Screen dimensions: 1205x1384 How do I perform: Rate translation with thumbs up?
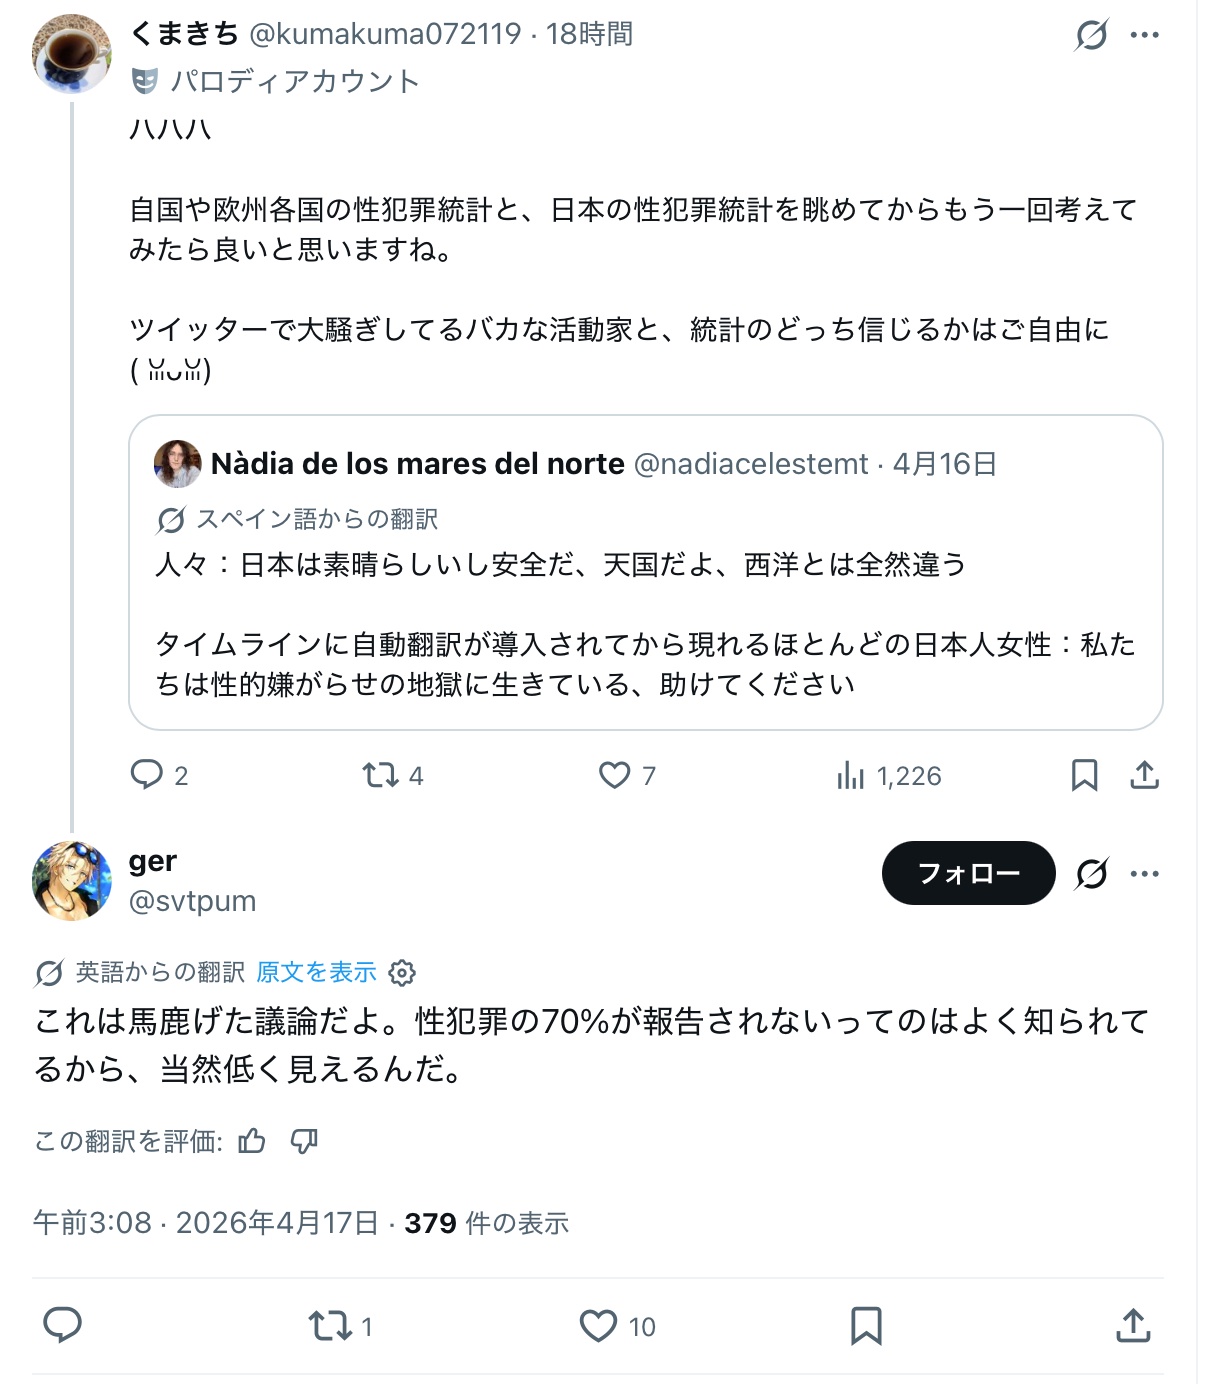click(x=252, y=1141)
